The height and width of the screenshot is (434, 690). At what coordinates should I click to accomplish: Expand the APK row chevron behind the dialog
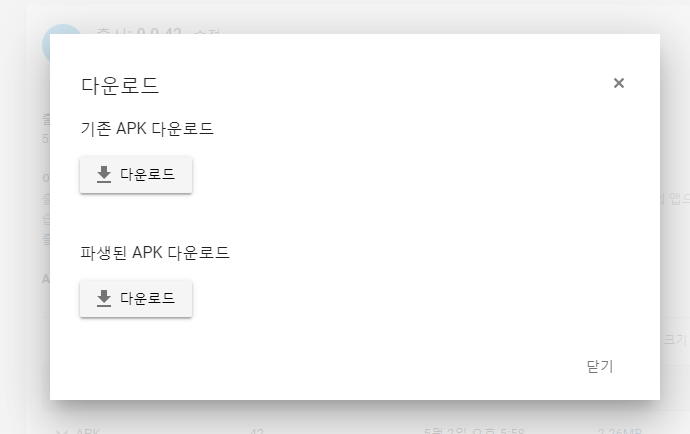(x=62, y=431)
